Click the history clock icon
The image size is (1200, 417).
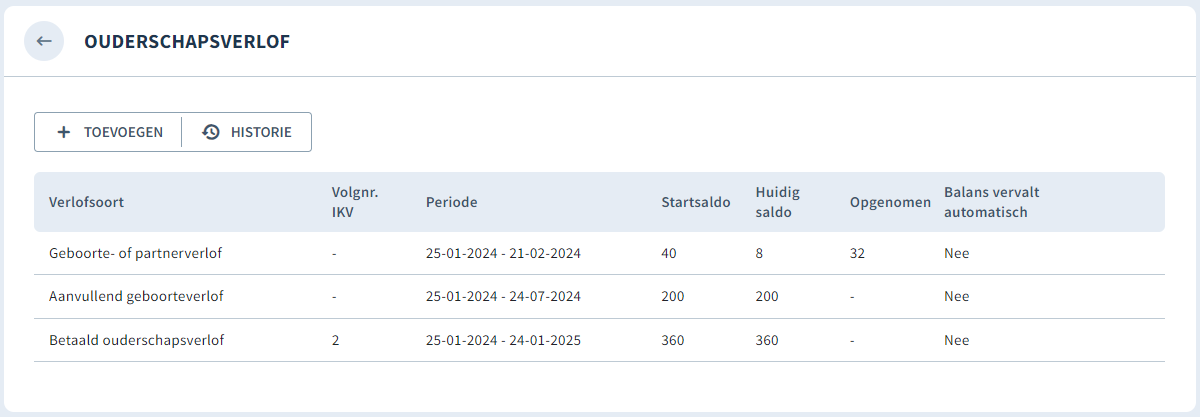tap(210, 132)
